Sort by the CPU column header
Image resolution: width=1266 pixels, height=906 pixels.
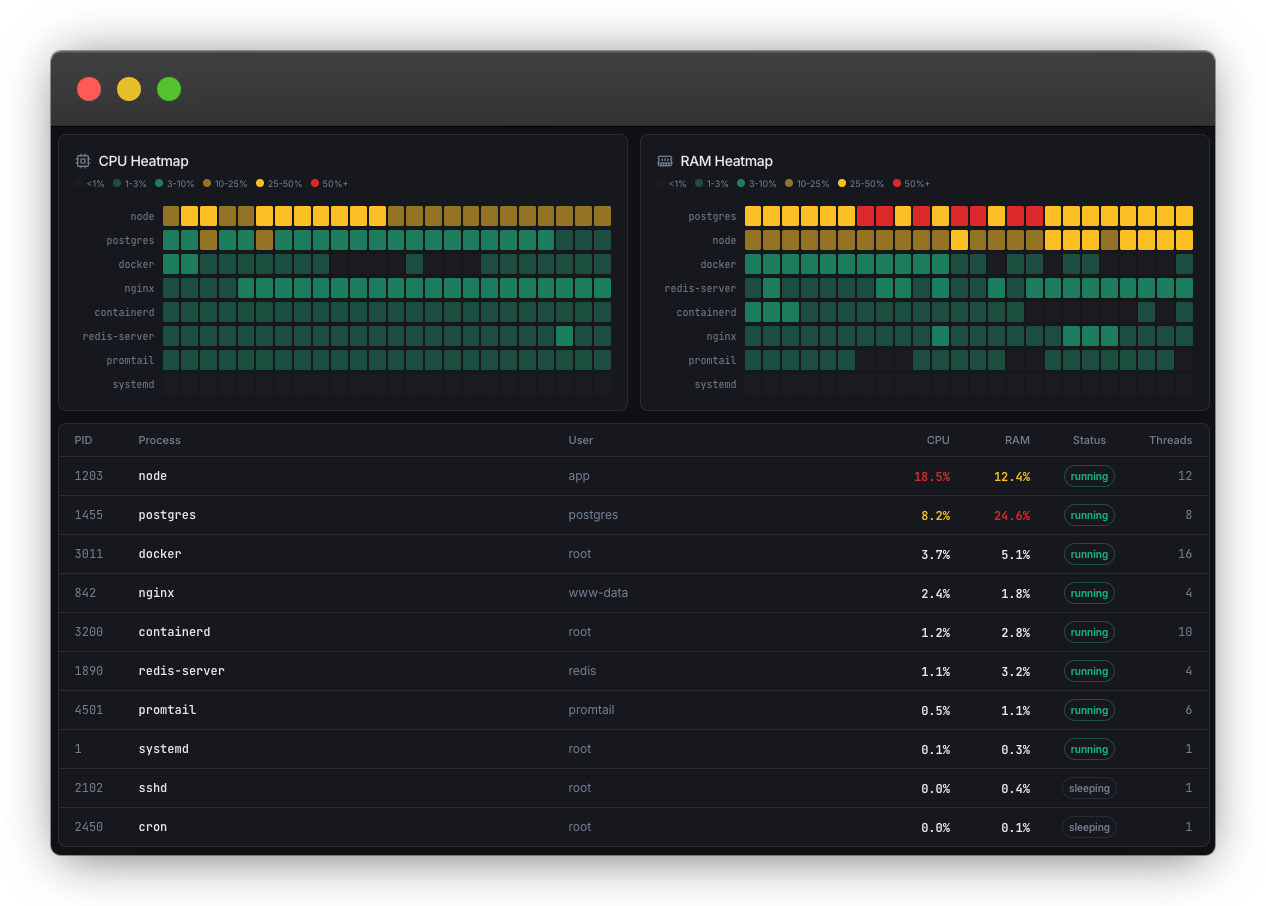(x=937, y=440)
